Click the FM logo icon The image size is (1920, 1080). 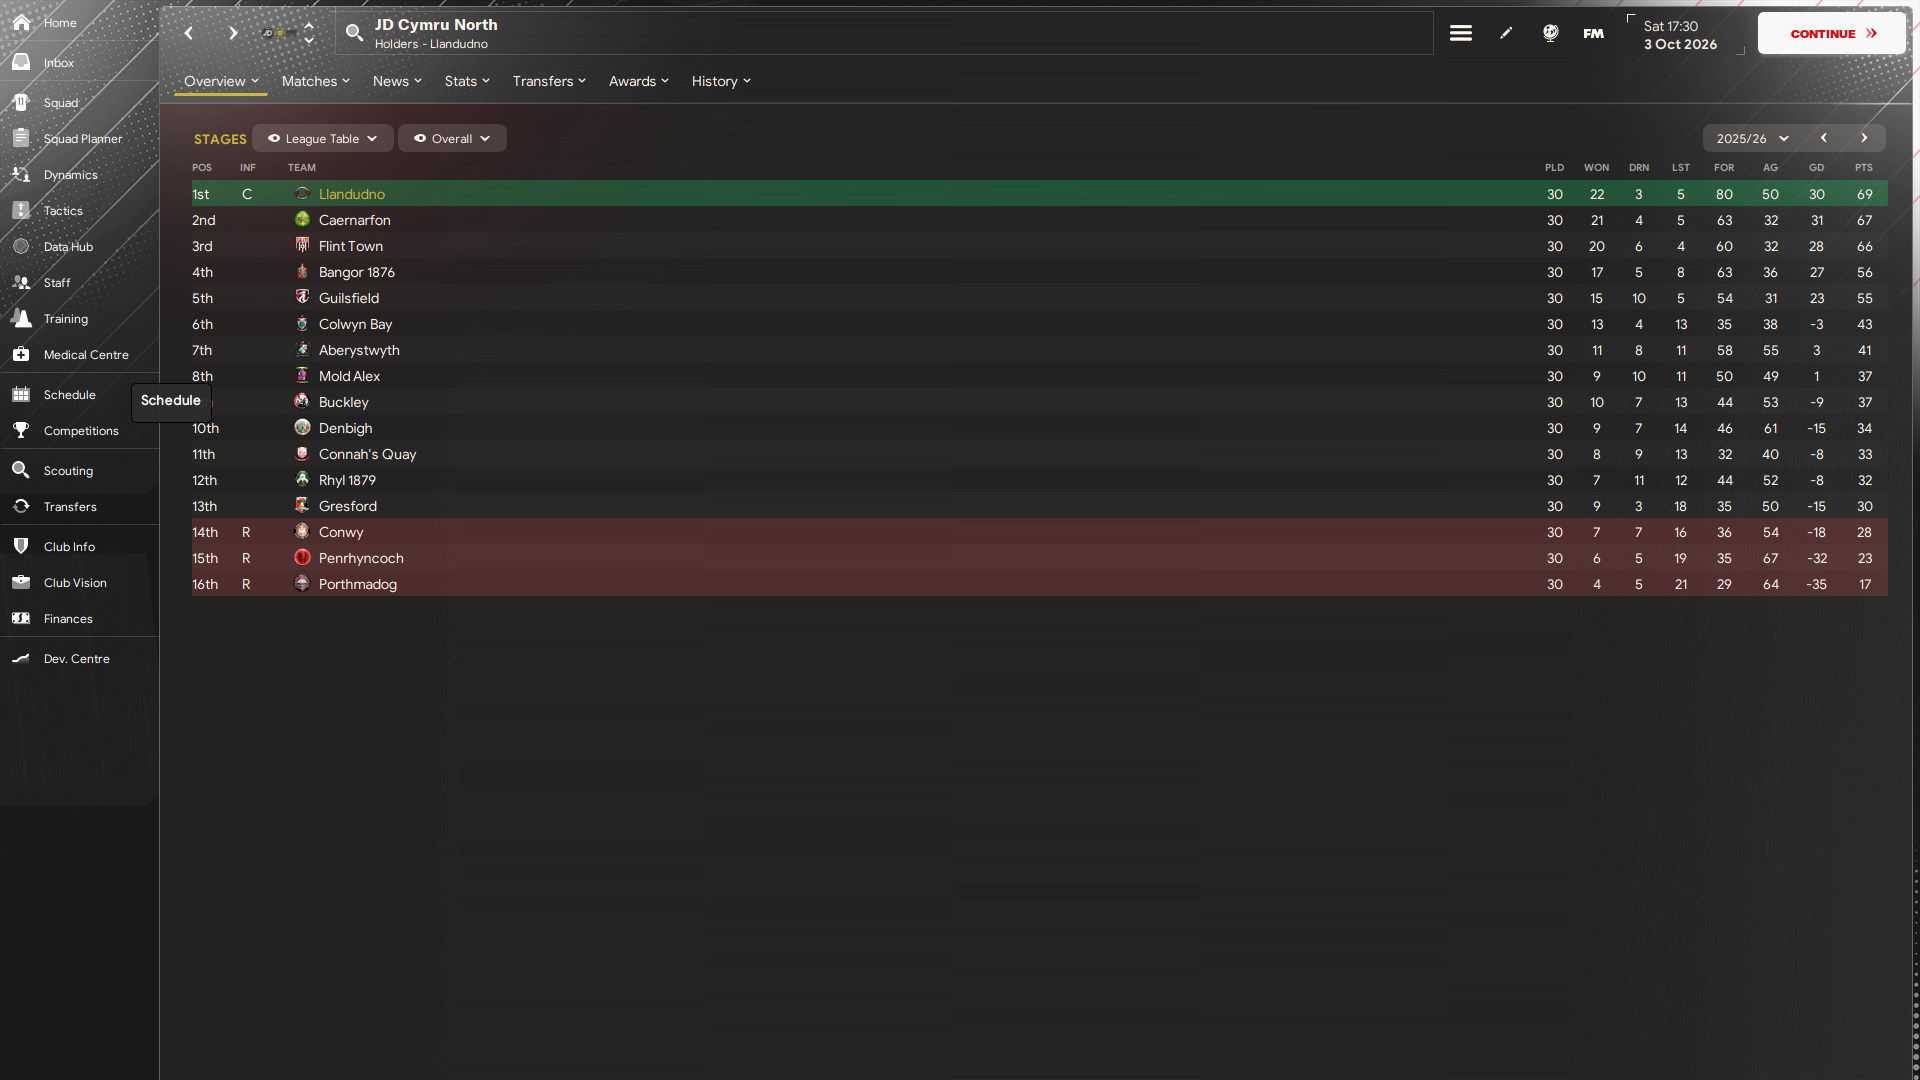click(x=1593, y=33)
